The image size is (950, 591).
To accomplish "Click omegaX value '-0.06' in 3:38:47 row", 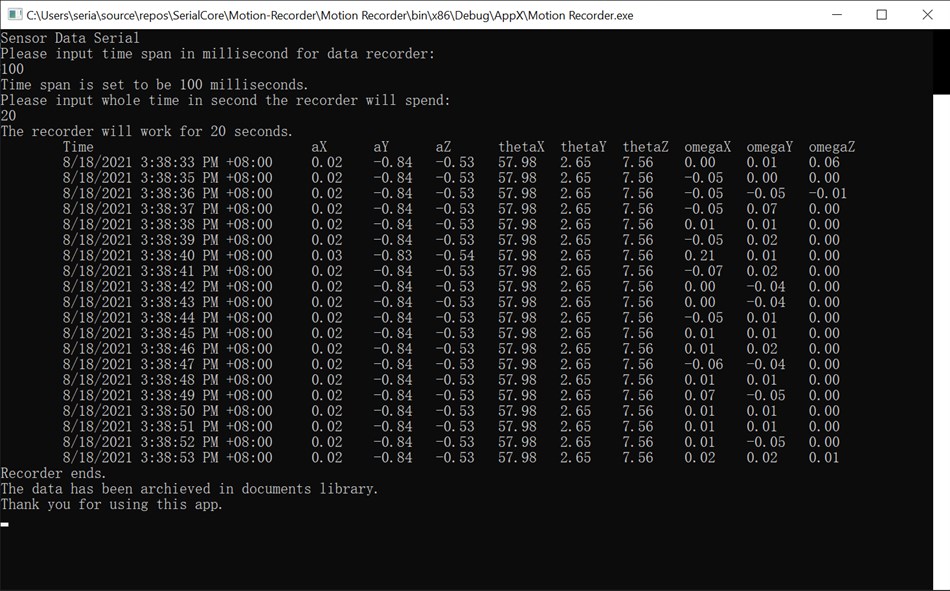I will pos(704,364).
